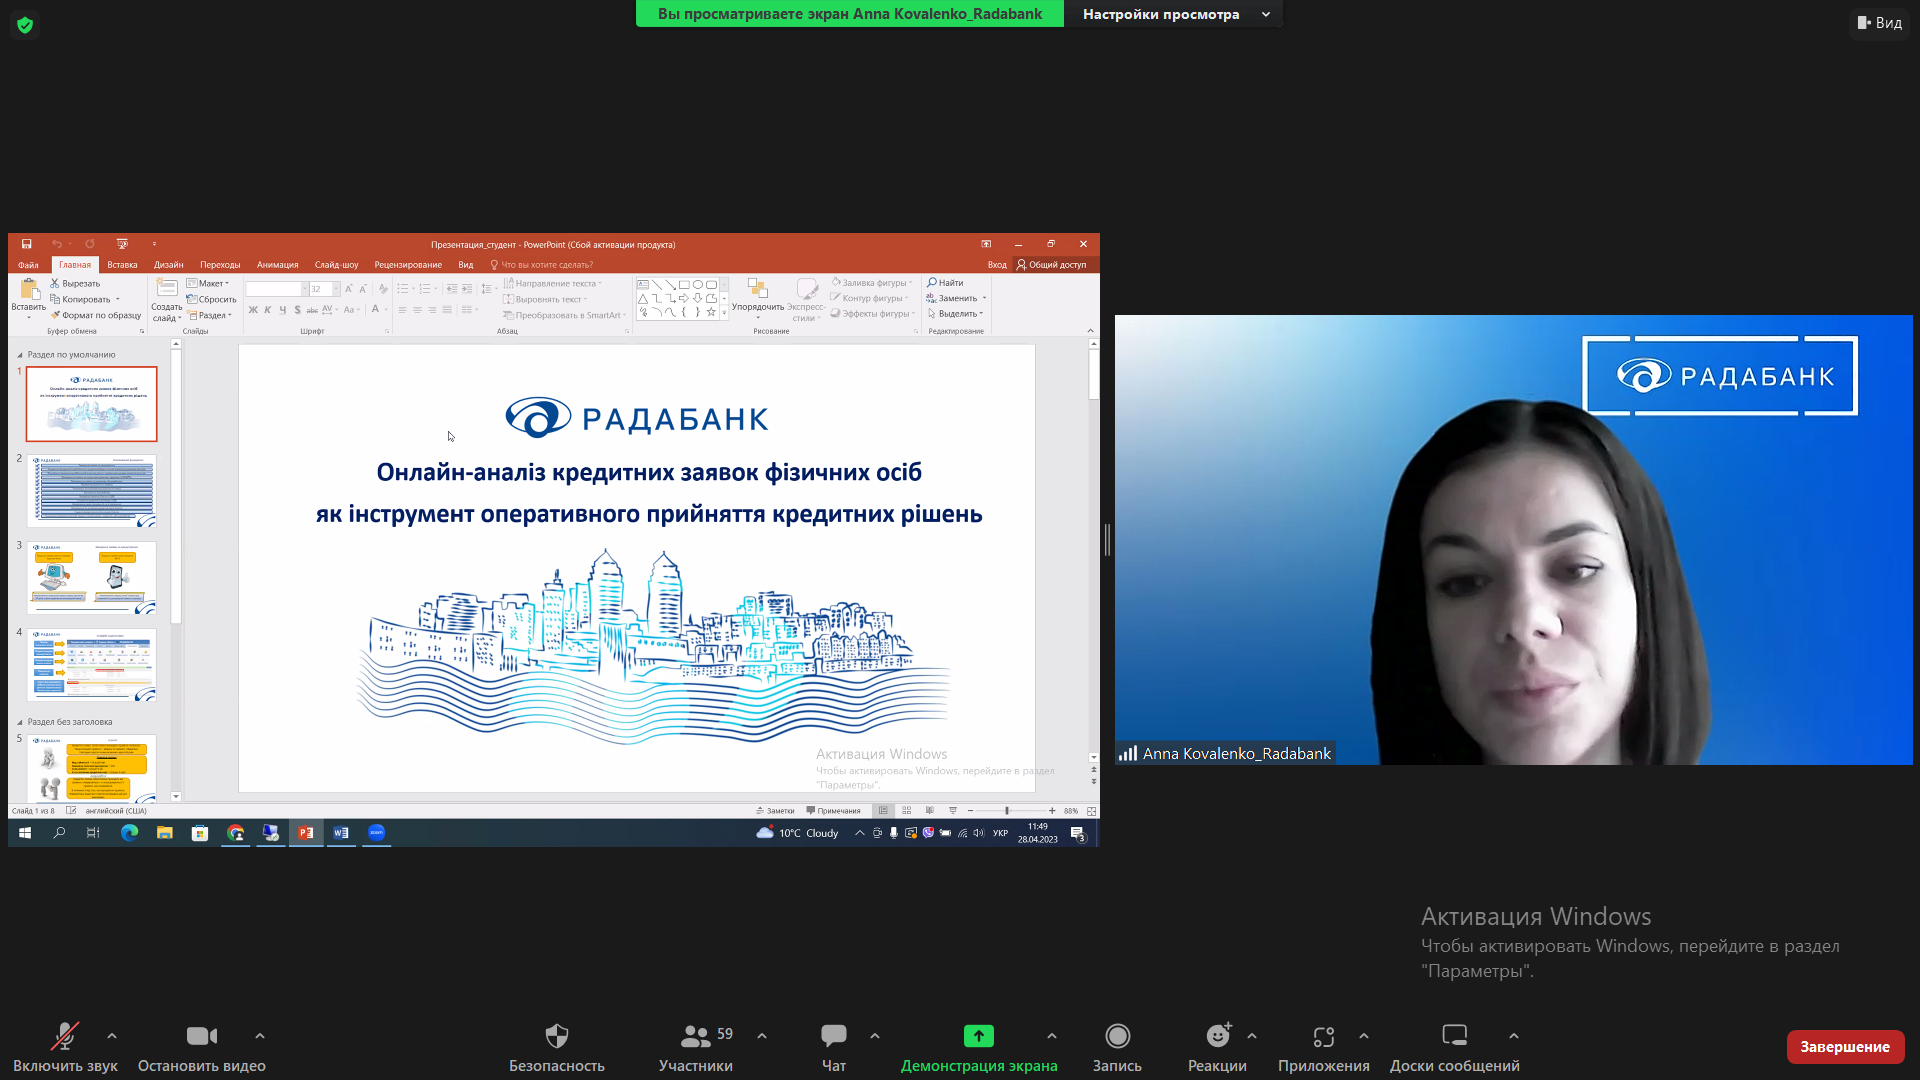Click Сбросить reset slide button
This screenshot has height=1080, width=1920.
(x=212, y=299)
